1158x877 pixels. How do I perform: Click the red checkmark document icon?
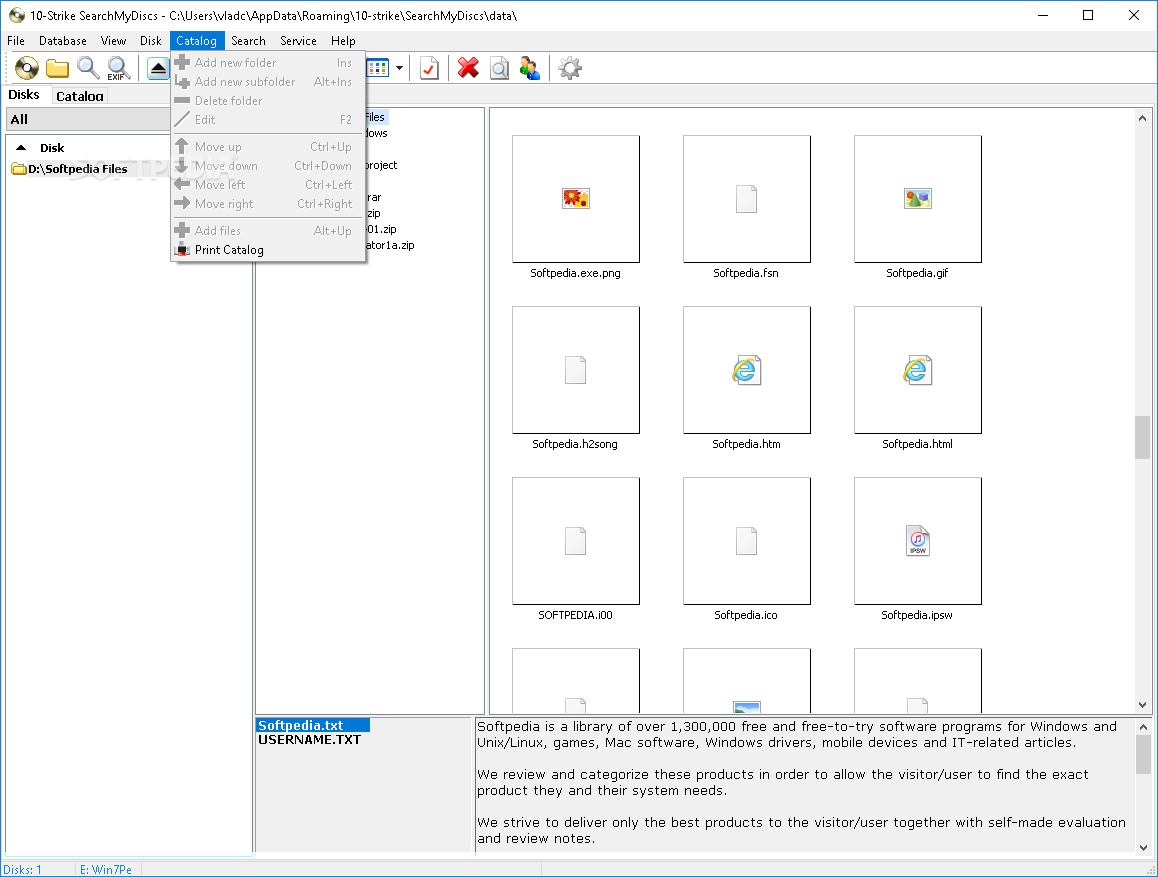[x=429, y=69]
